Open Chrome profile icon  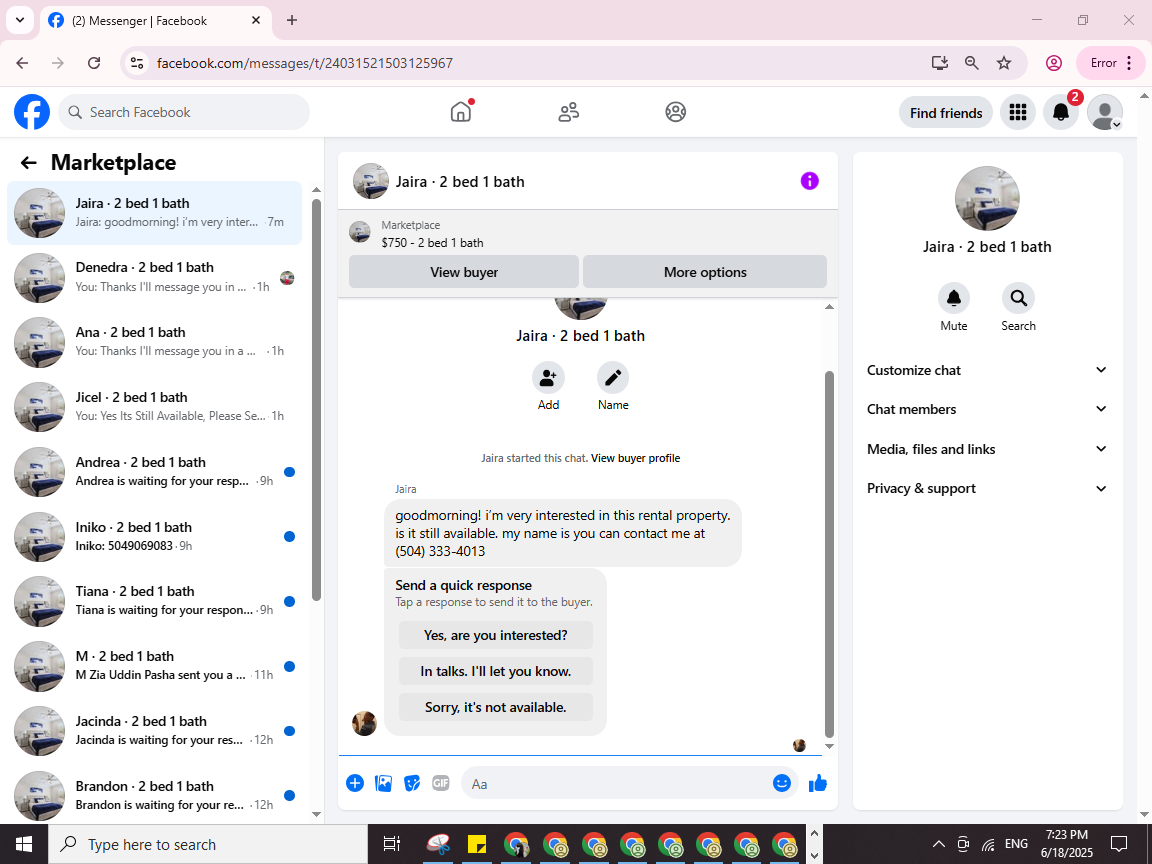1054,63
